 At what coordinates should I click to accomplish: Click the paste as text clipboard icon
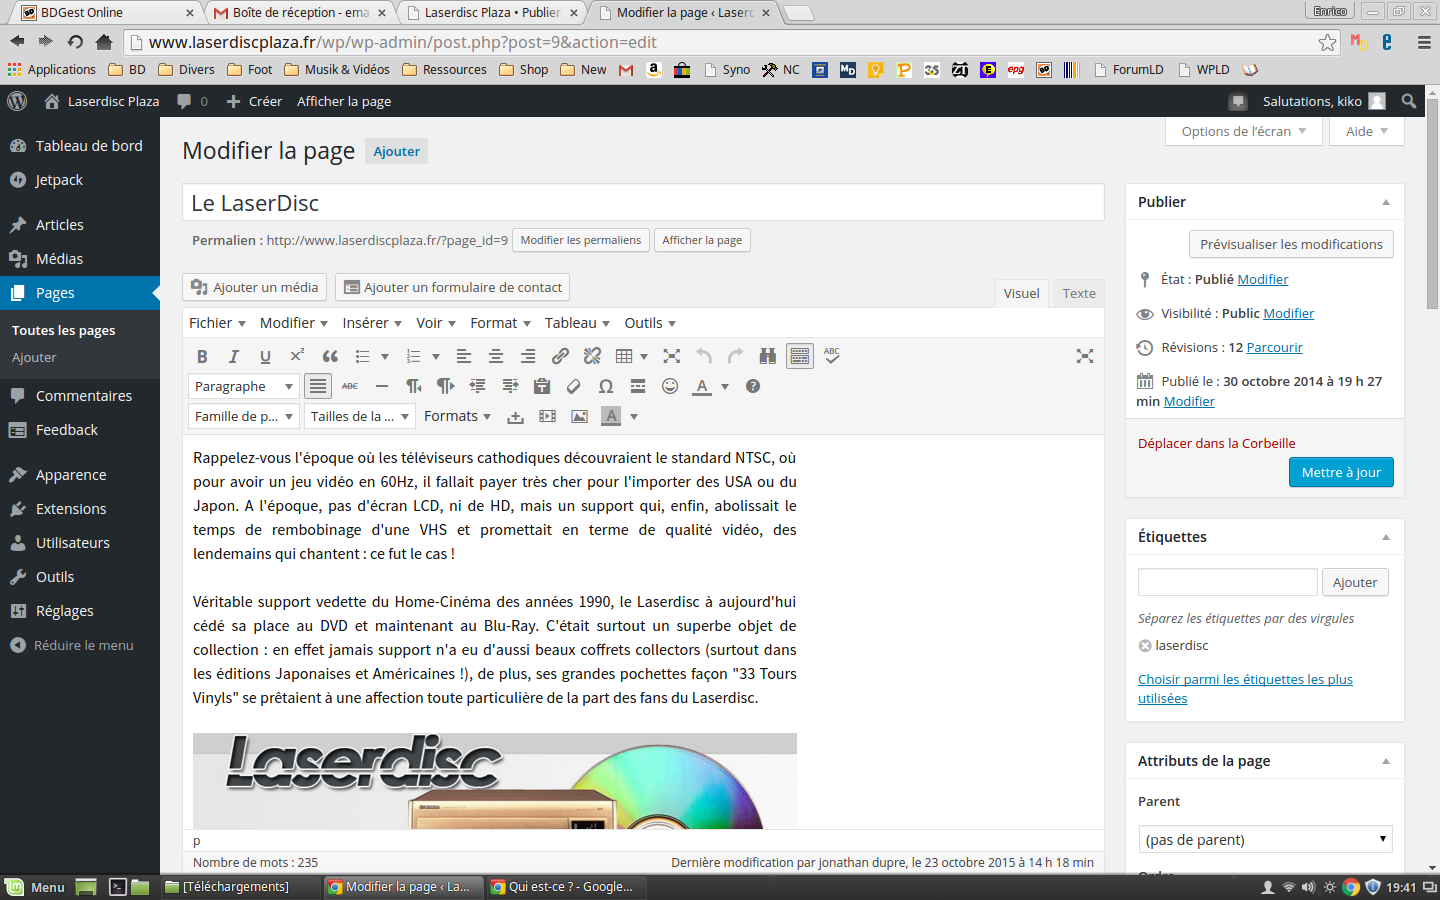click(542, 386)
